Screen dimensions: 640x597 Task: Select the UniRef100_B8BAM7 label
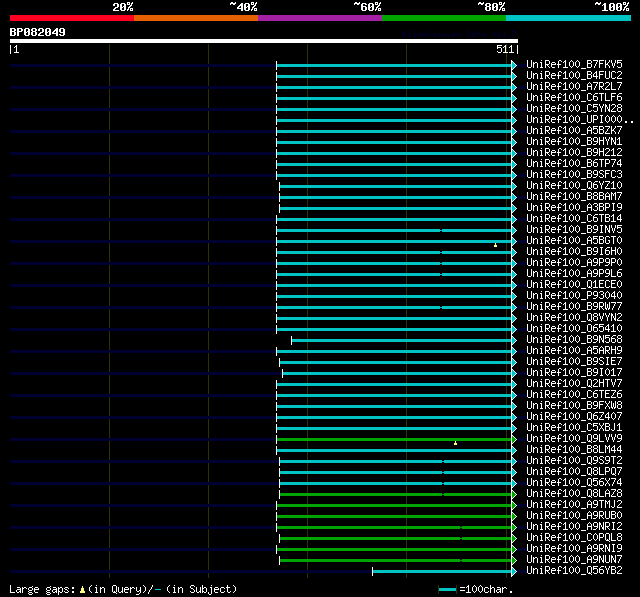pos(574,197)
